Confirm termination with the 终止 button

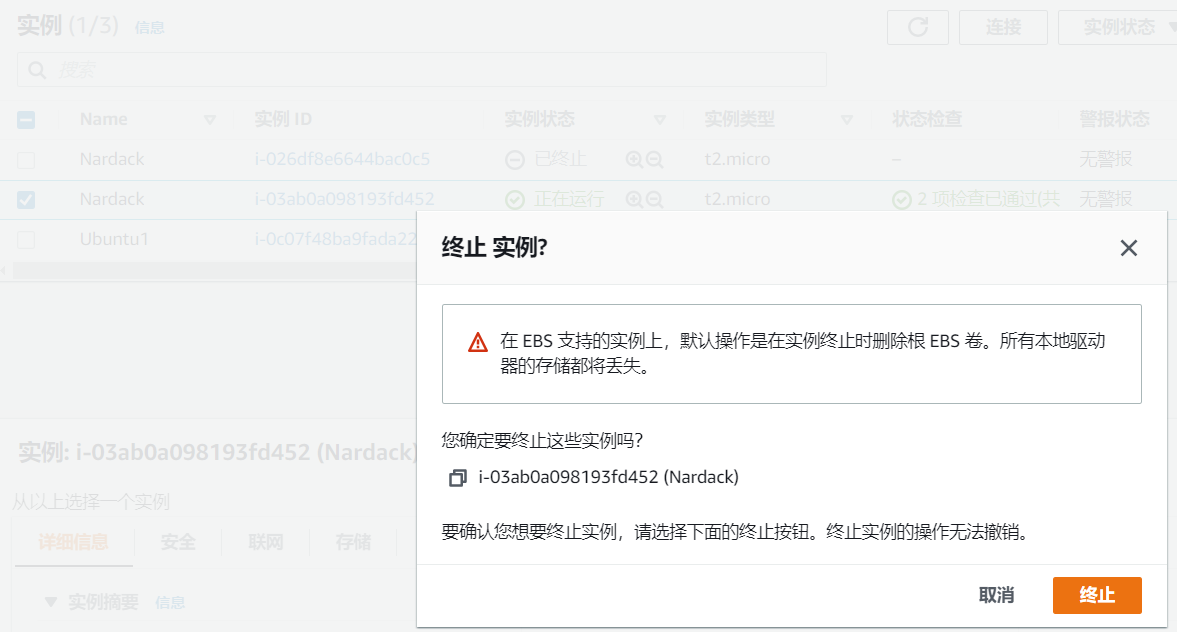1096,595
